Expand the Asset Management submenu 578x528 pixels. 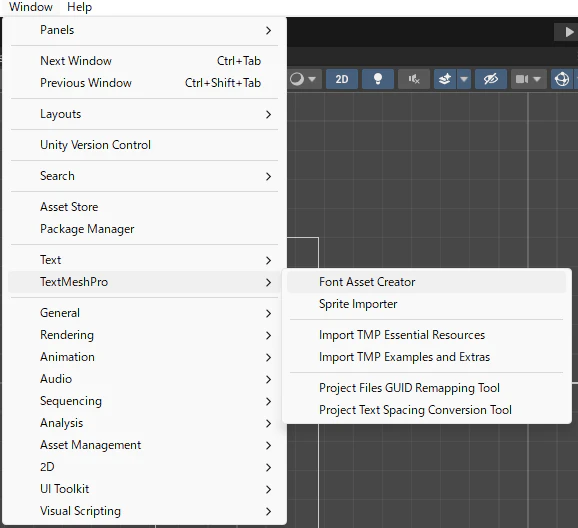[x=144, y=445]
